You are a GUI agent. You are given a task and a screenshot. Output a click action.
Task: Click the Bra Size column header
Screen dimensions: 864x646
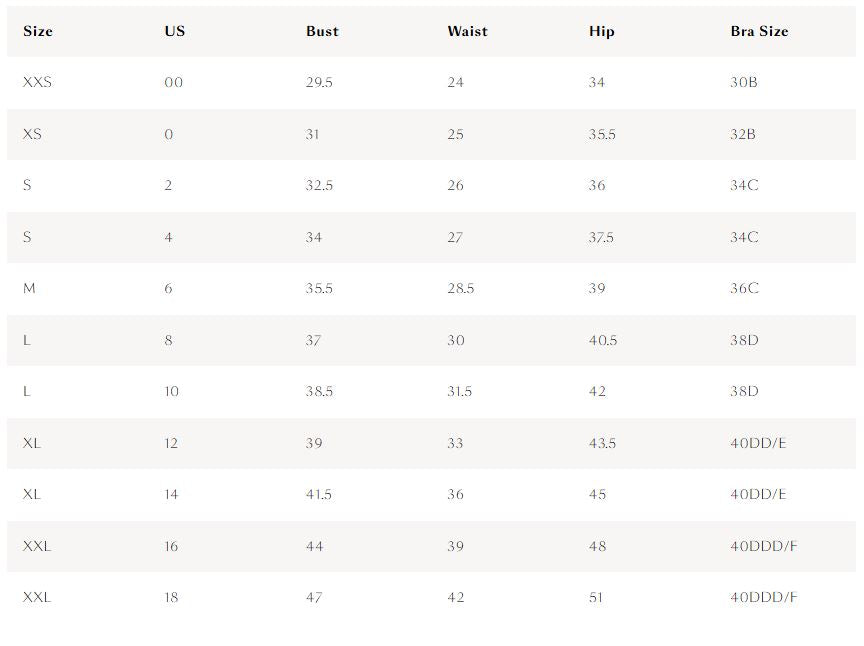[759, 31]
